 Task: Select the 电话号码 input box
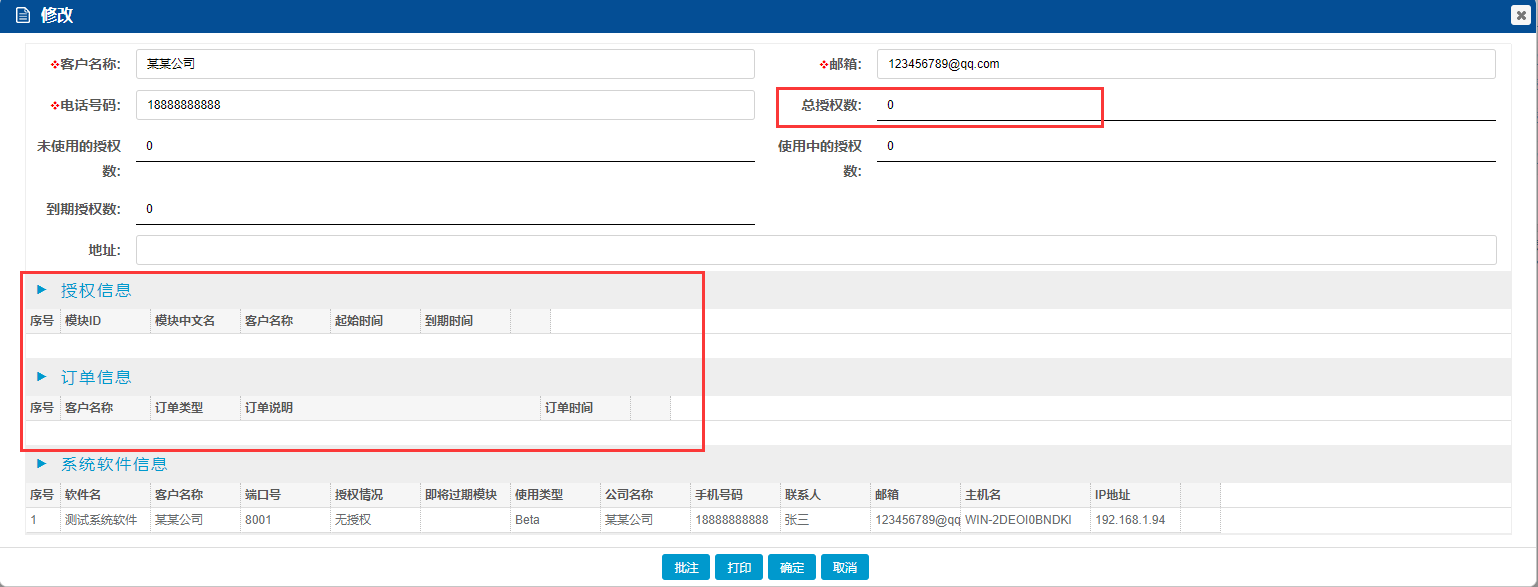point(445,105)
